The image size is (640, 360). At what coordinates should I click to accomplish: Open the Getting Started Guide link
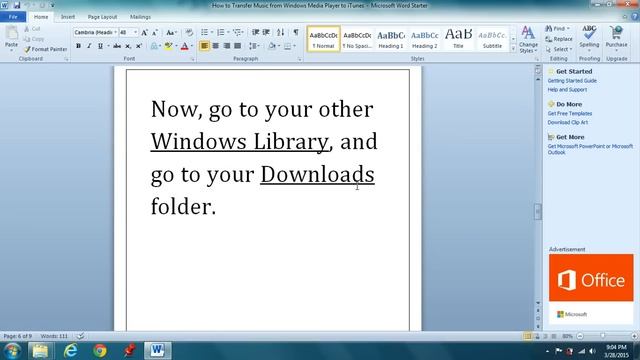click(572, 81)
